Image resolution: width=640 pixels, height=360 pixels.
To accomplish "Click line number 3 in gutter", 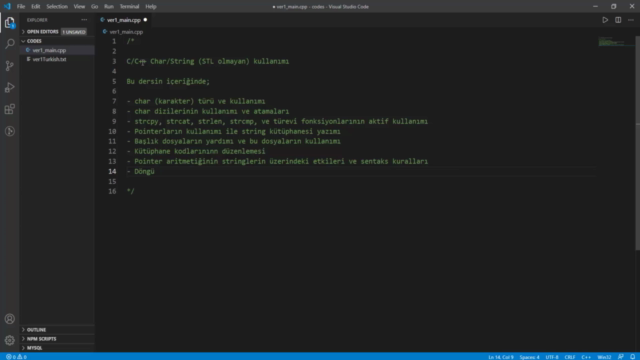I will point(114,61).
